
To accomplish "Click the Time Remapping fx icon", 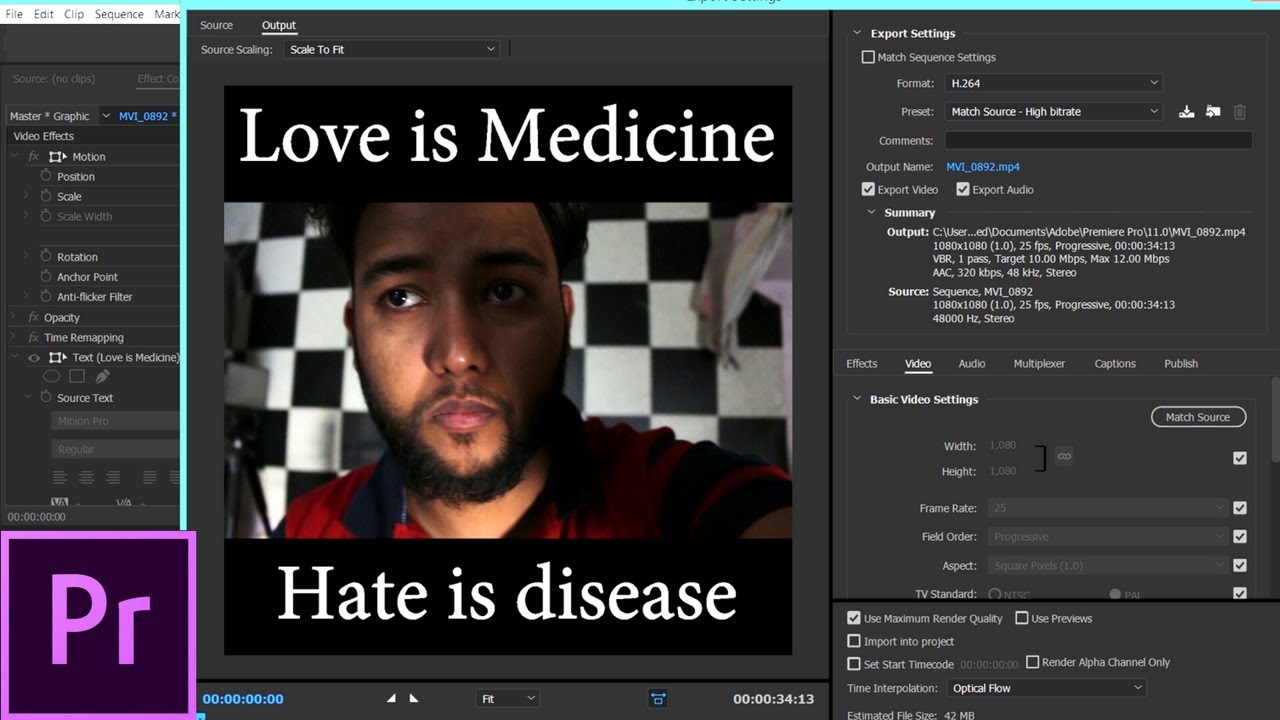I will point(33,337).
